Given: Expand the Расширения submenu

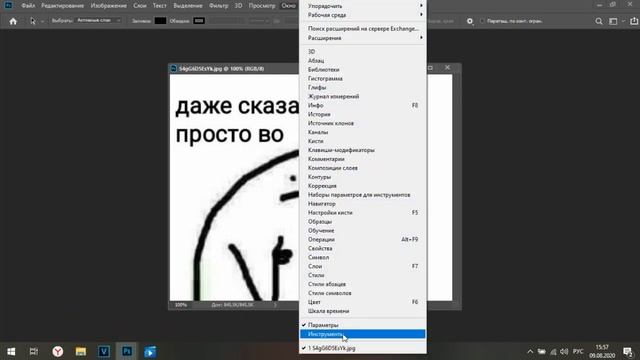Looking at the screenshot, I should coord(362,38).
